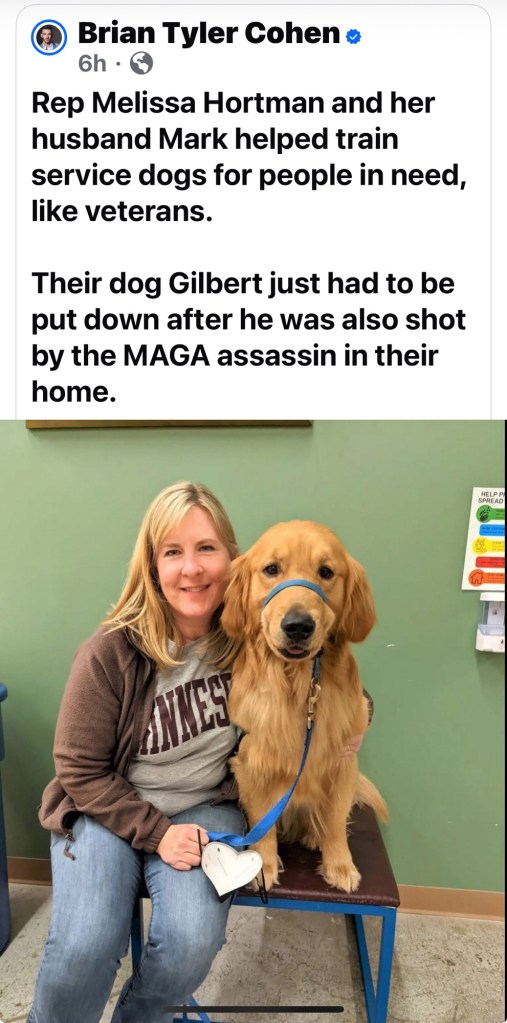Open the photo of woman with golden retriever
Viewport: 507px width, 1023px height.
click(253, 721)
